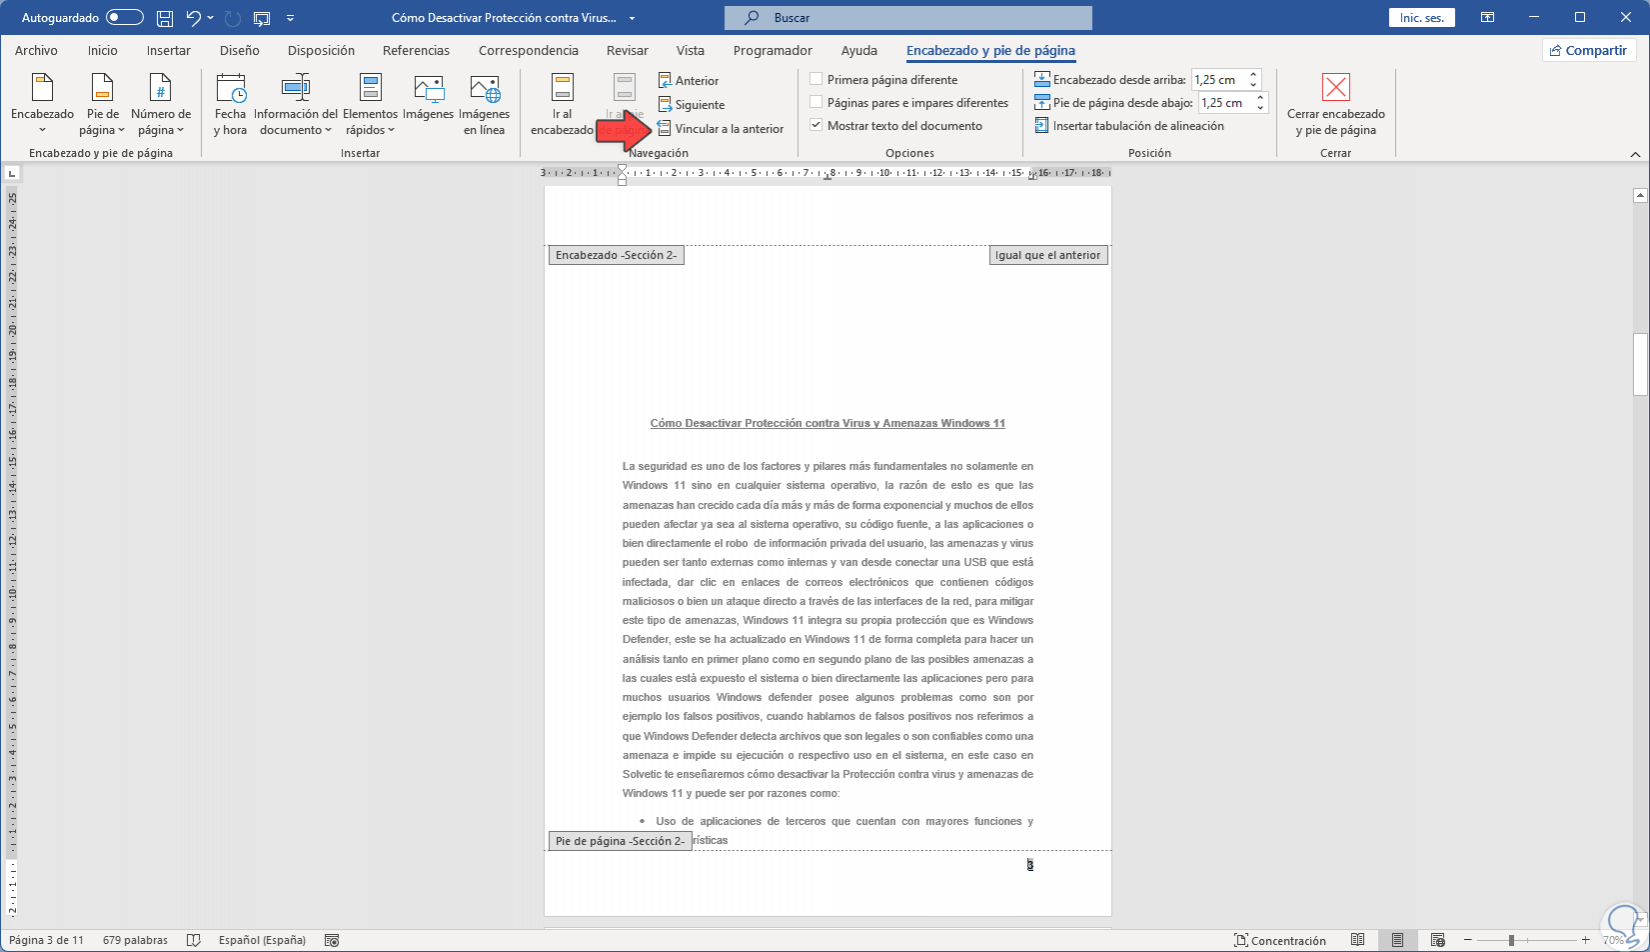
Task: Click the Inic. ses. sign-in button
Action: point(1421,18)
